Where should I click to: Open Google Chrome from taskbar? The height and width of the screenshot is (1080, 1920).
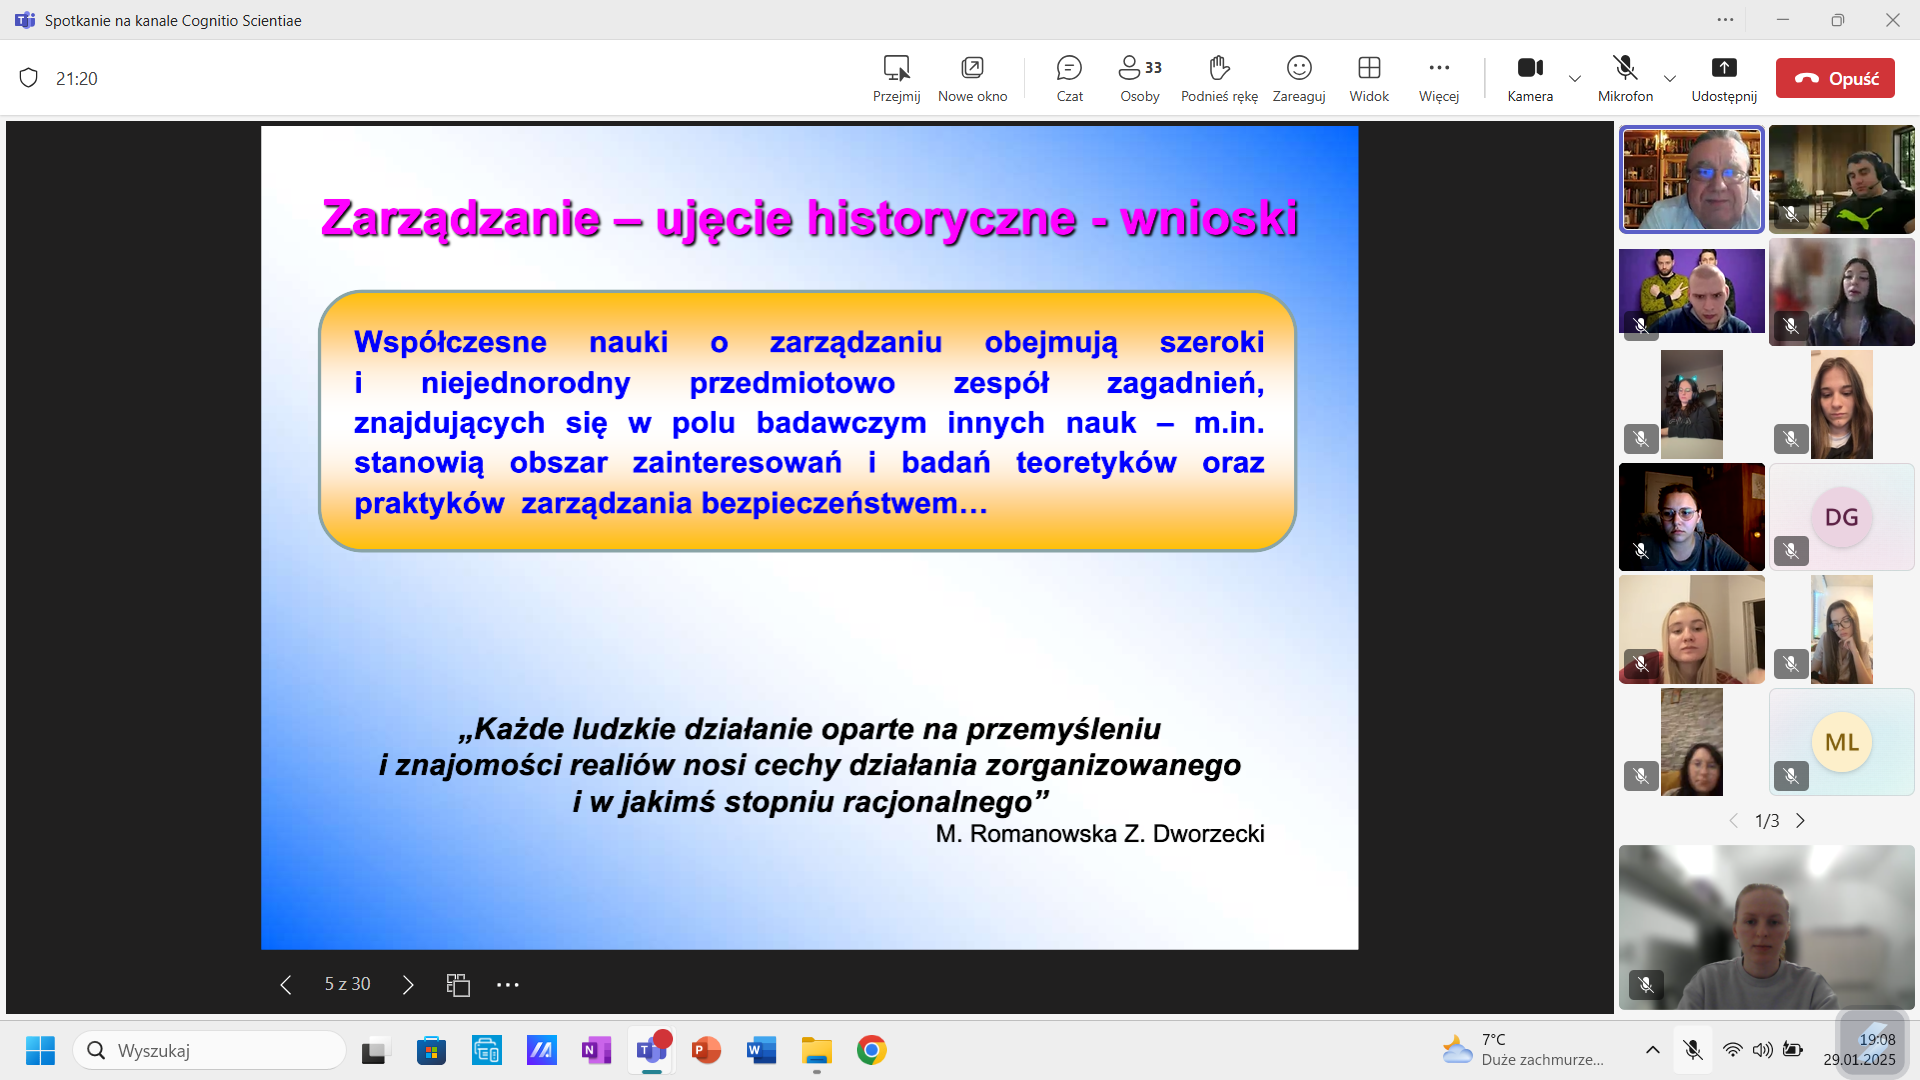point(872,1051)
